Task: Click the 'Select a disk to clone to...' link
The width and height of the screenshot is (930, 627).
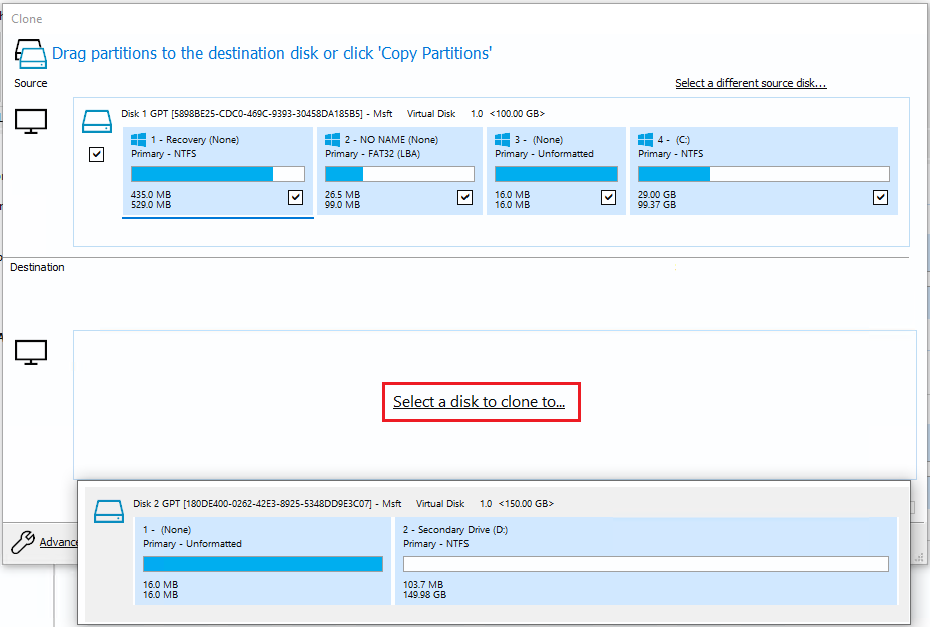Action: 481,401
